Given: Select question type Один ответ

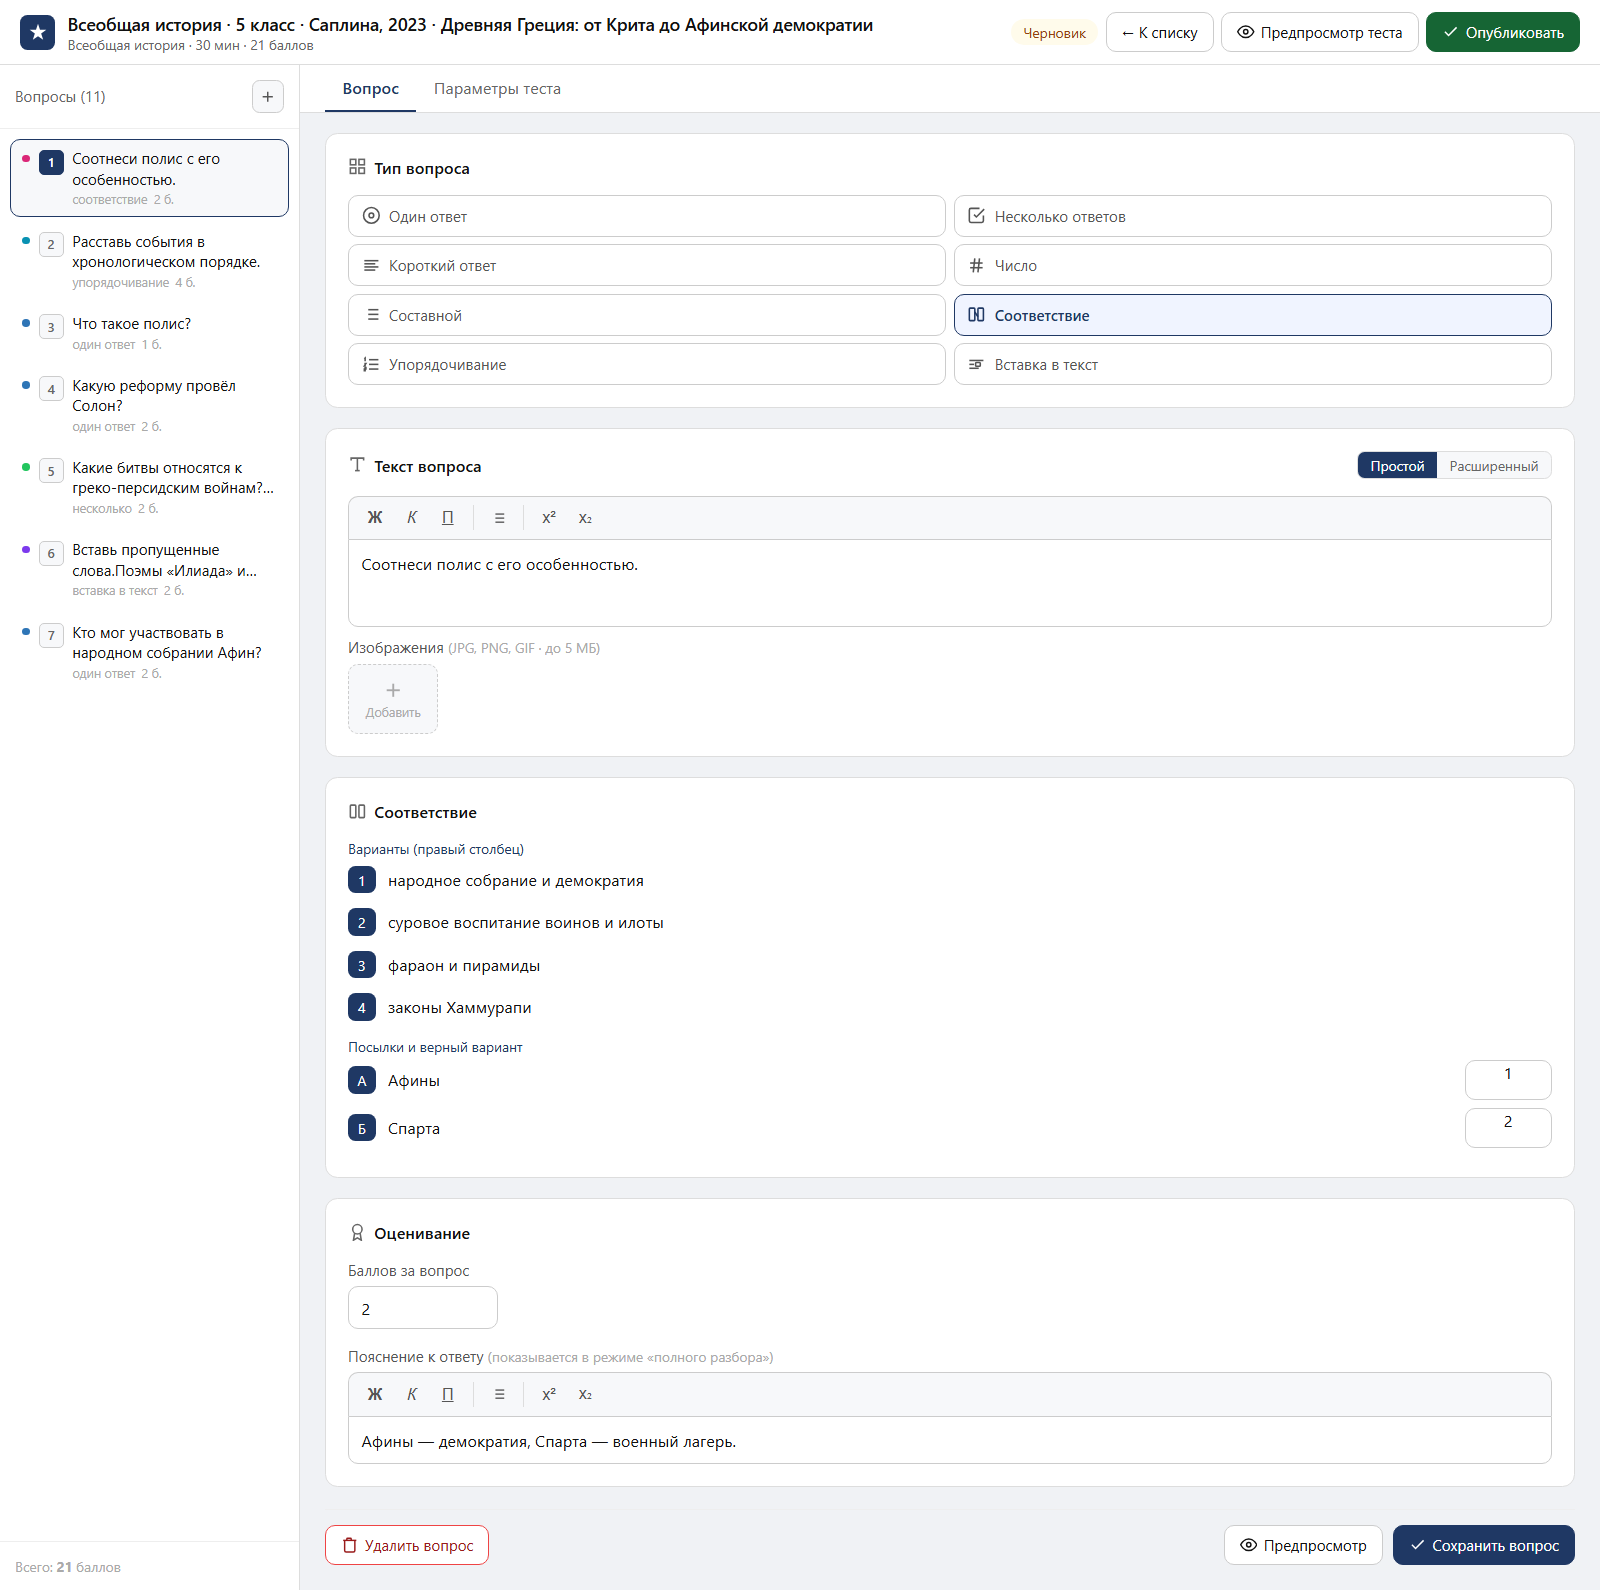Looking at the screenshot, I should 646,216.
